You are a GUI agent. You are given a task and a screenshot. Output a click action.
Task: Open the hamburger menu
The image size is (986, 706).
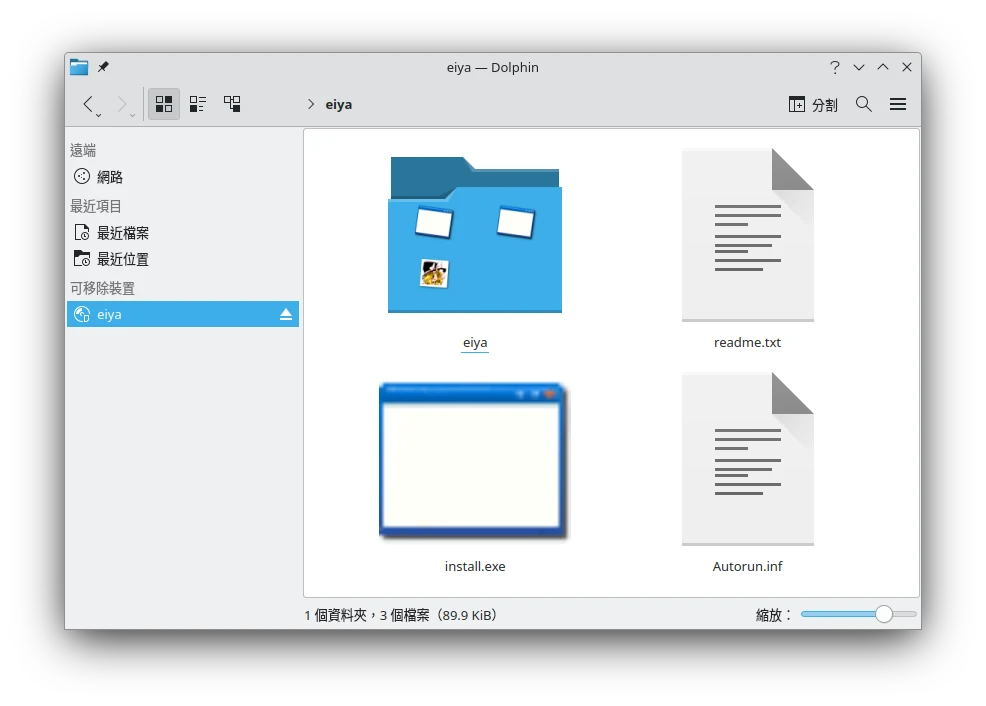[x=898, y=104]
